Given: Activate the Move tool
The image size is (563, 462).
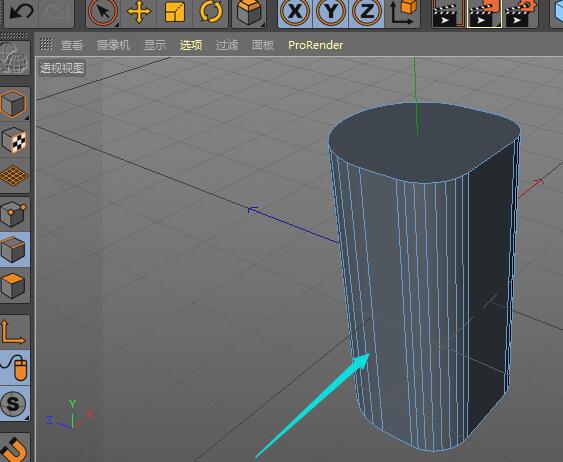Looking at the screenshot, I should coord(139,12).
